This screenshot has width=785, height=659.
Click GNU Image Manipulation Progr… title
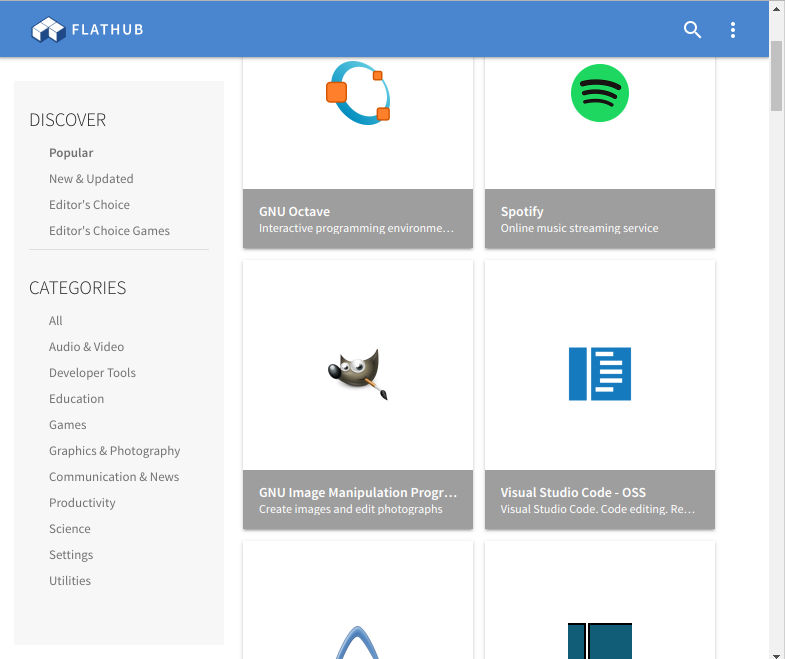358,493
